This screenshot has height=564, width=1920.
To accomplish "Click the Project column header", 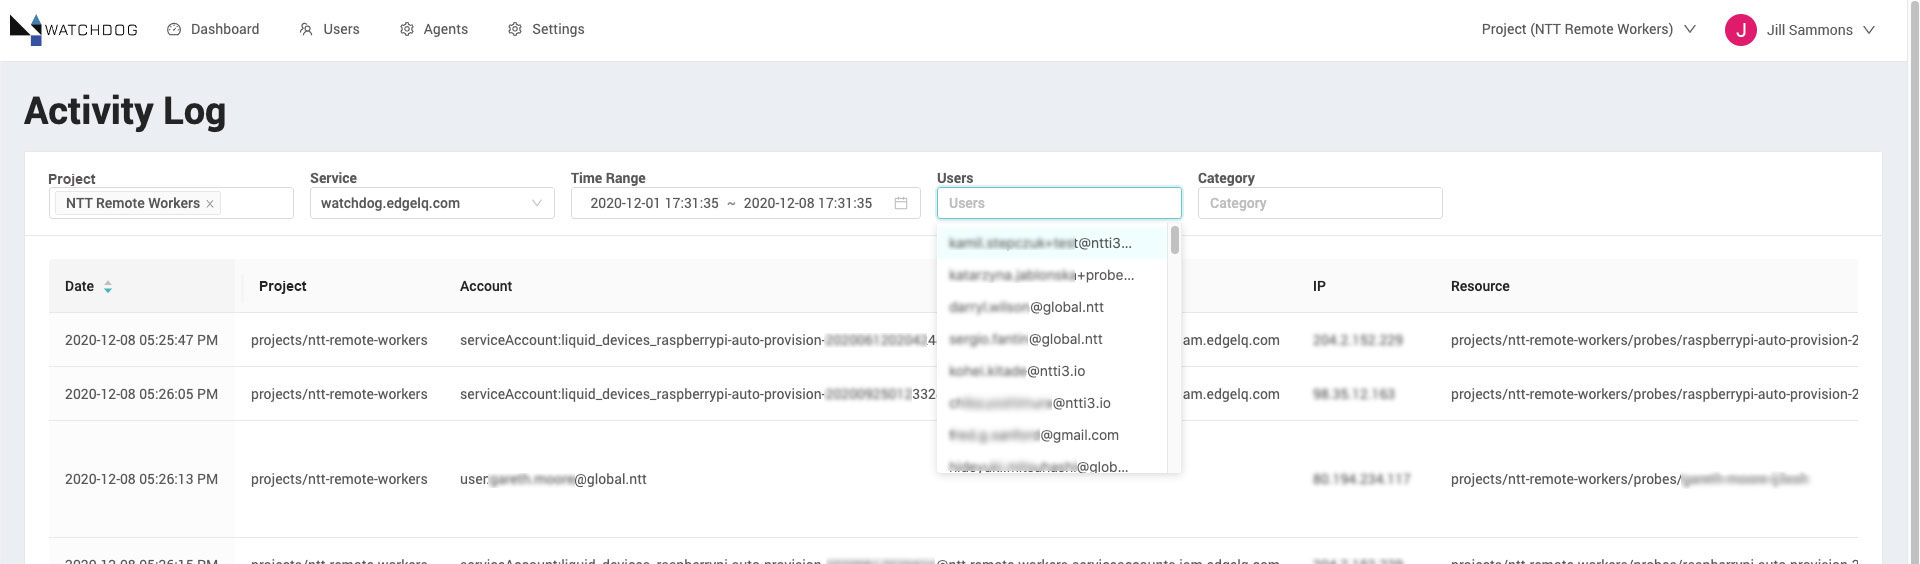I will coord(282,286).
